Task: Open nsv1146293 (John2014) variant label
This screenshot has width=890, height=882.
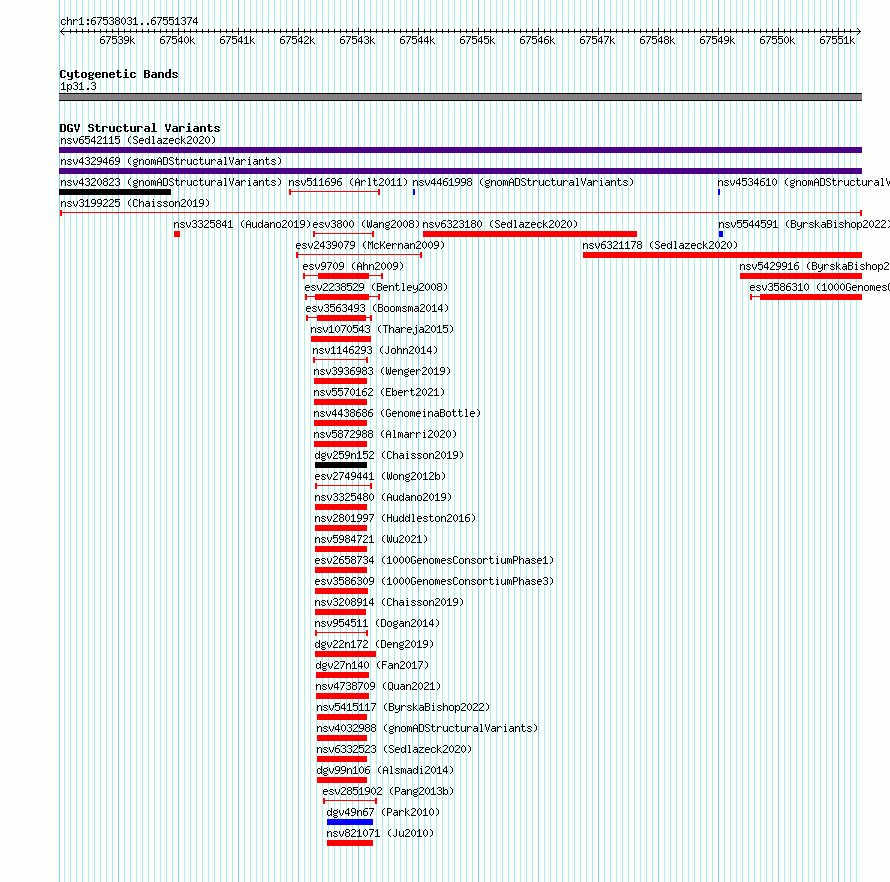Action: 375,350
